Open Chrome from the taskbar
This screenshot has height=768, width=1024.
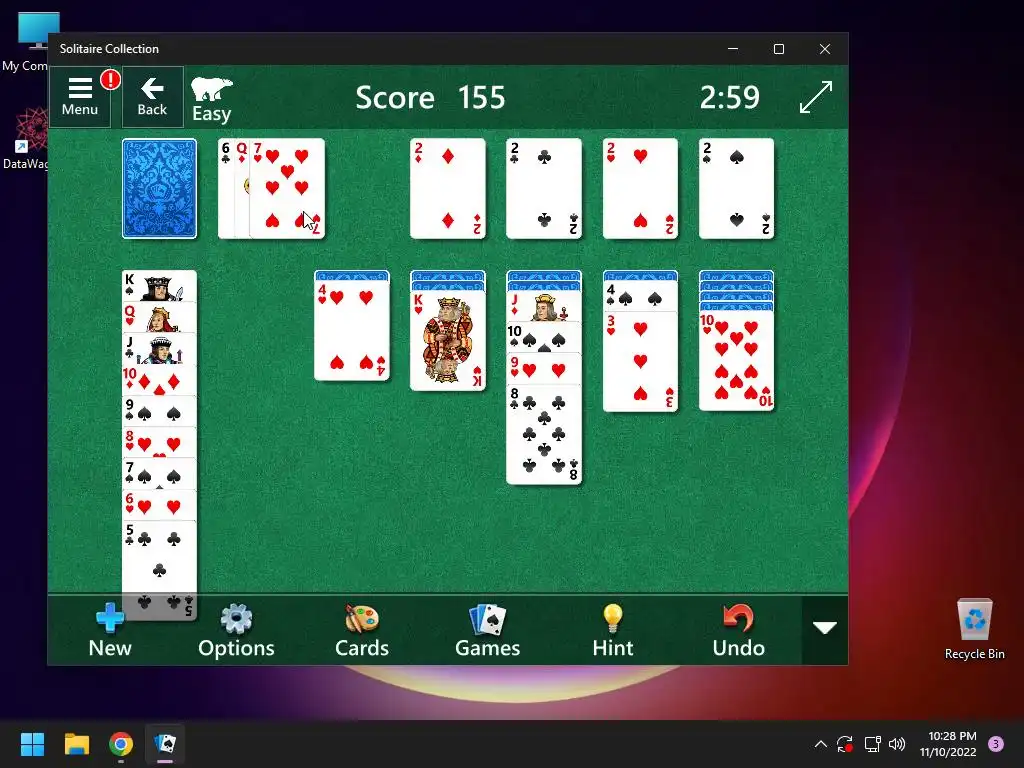[121, 744]
